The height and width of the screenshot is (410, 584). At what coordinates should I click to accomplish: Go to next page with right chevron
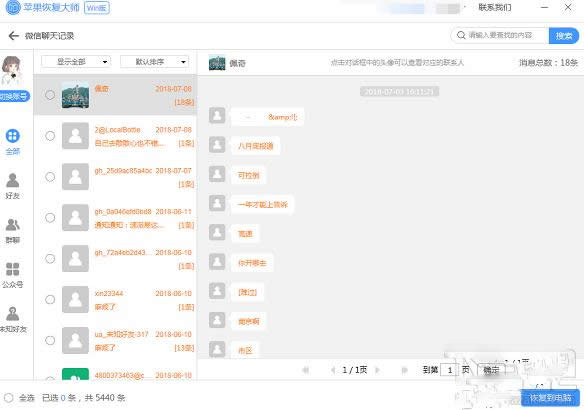(377, 370)
